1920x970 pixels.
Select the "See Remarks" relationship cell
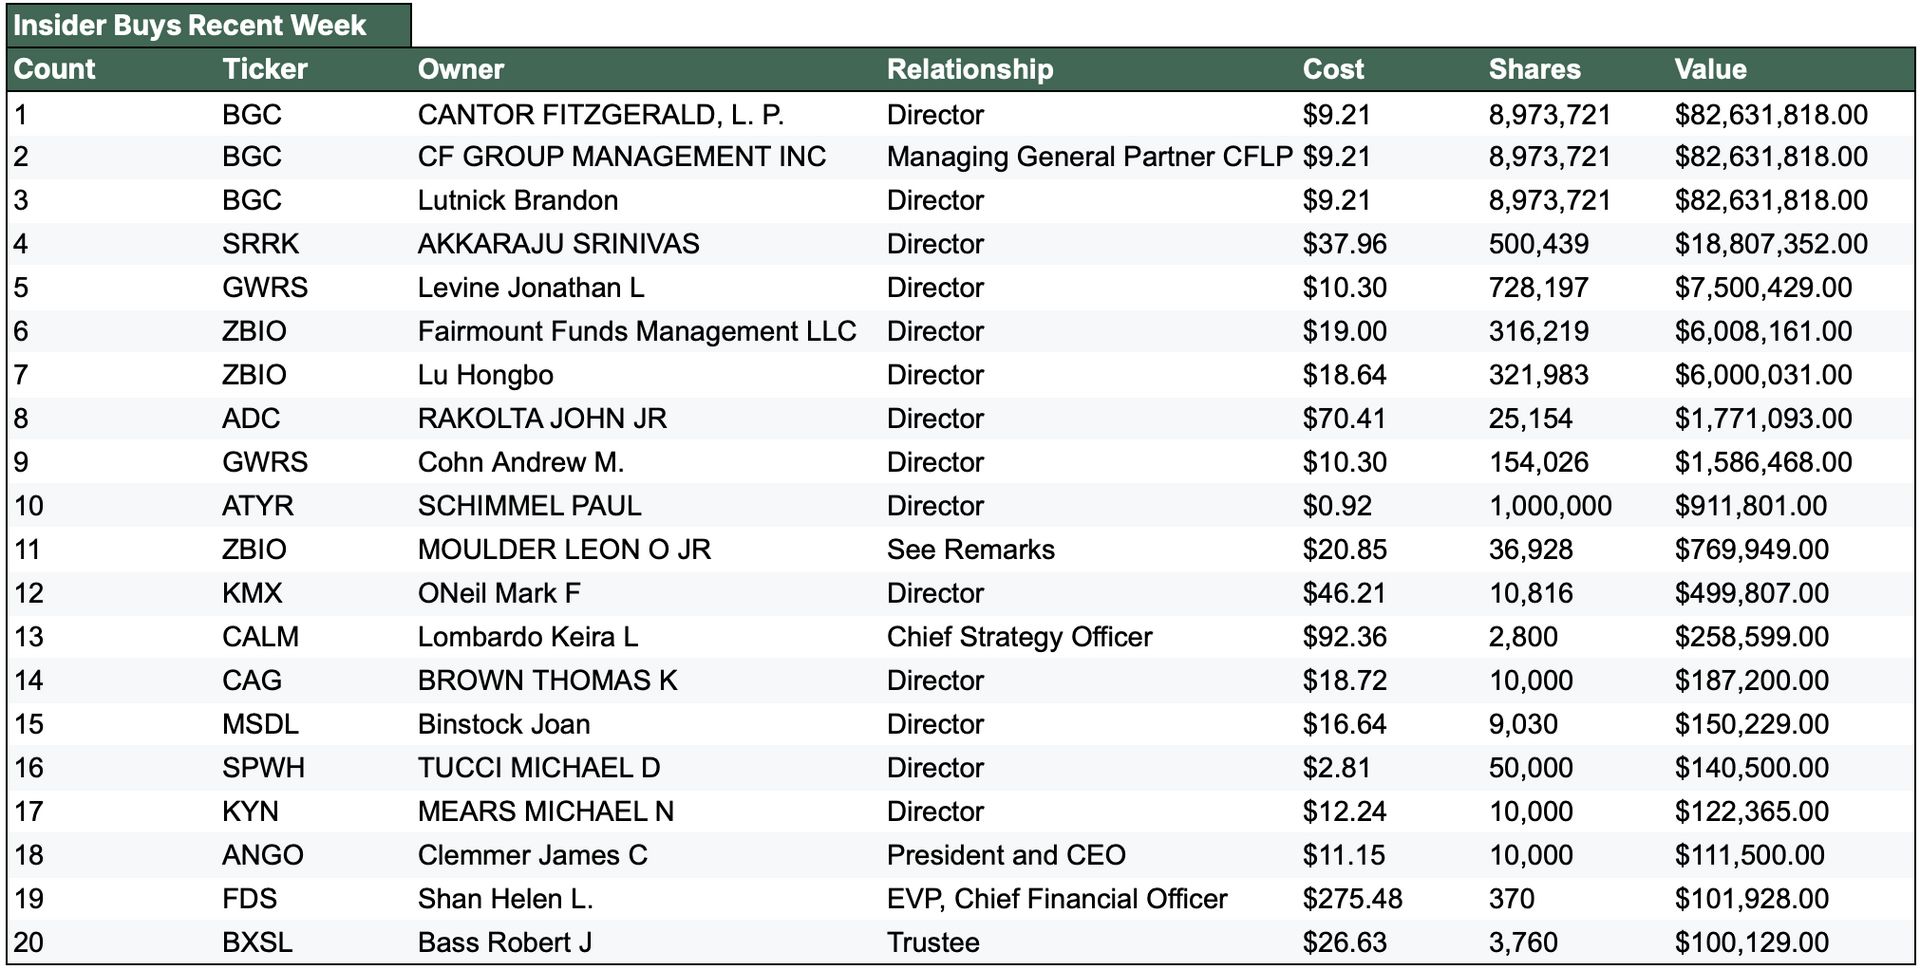970,550
